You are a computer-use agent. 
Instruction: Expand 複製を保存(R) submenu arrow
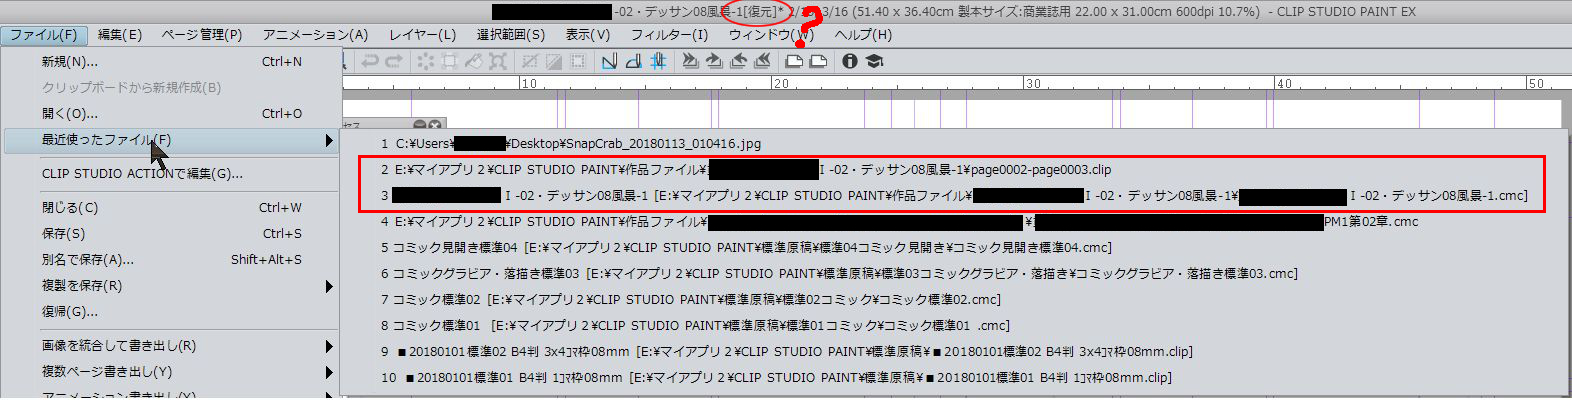329,286
